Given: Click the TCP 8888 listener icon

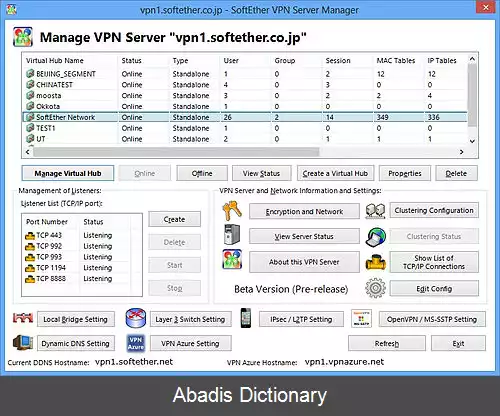Looking at the screenshot, I should point(30,279).
